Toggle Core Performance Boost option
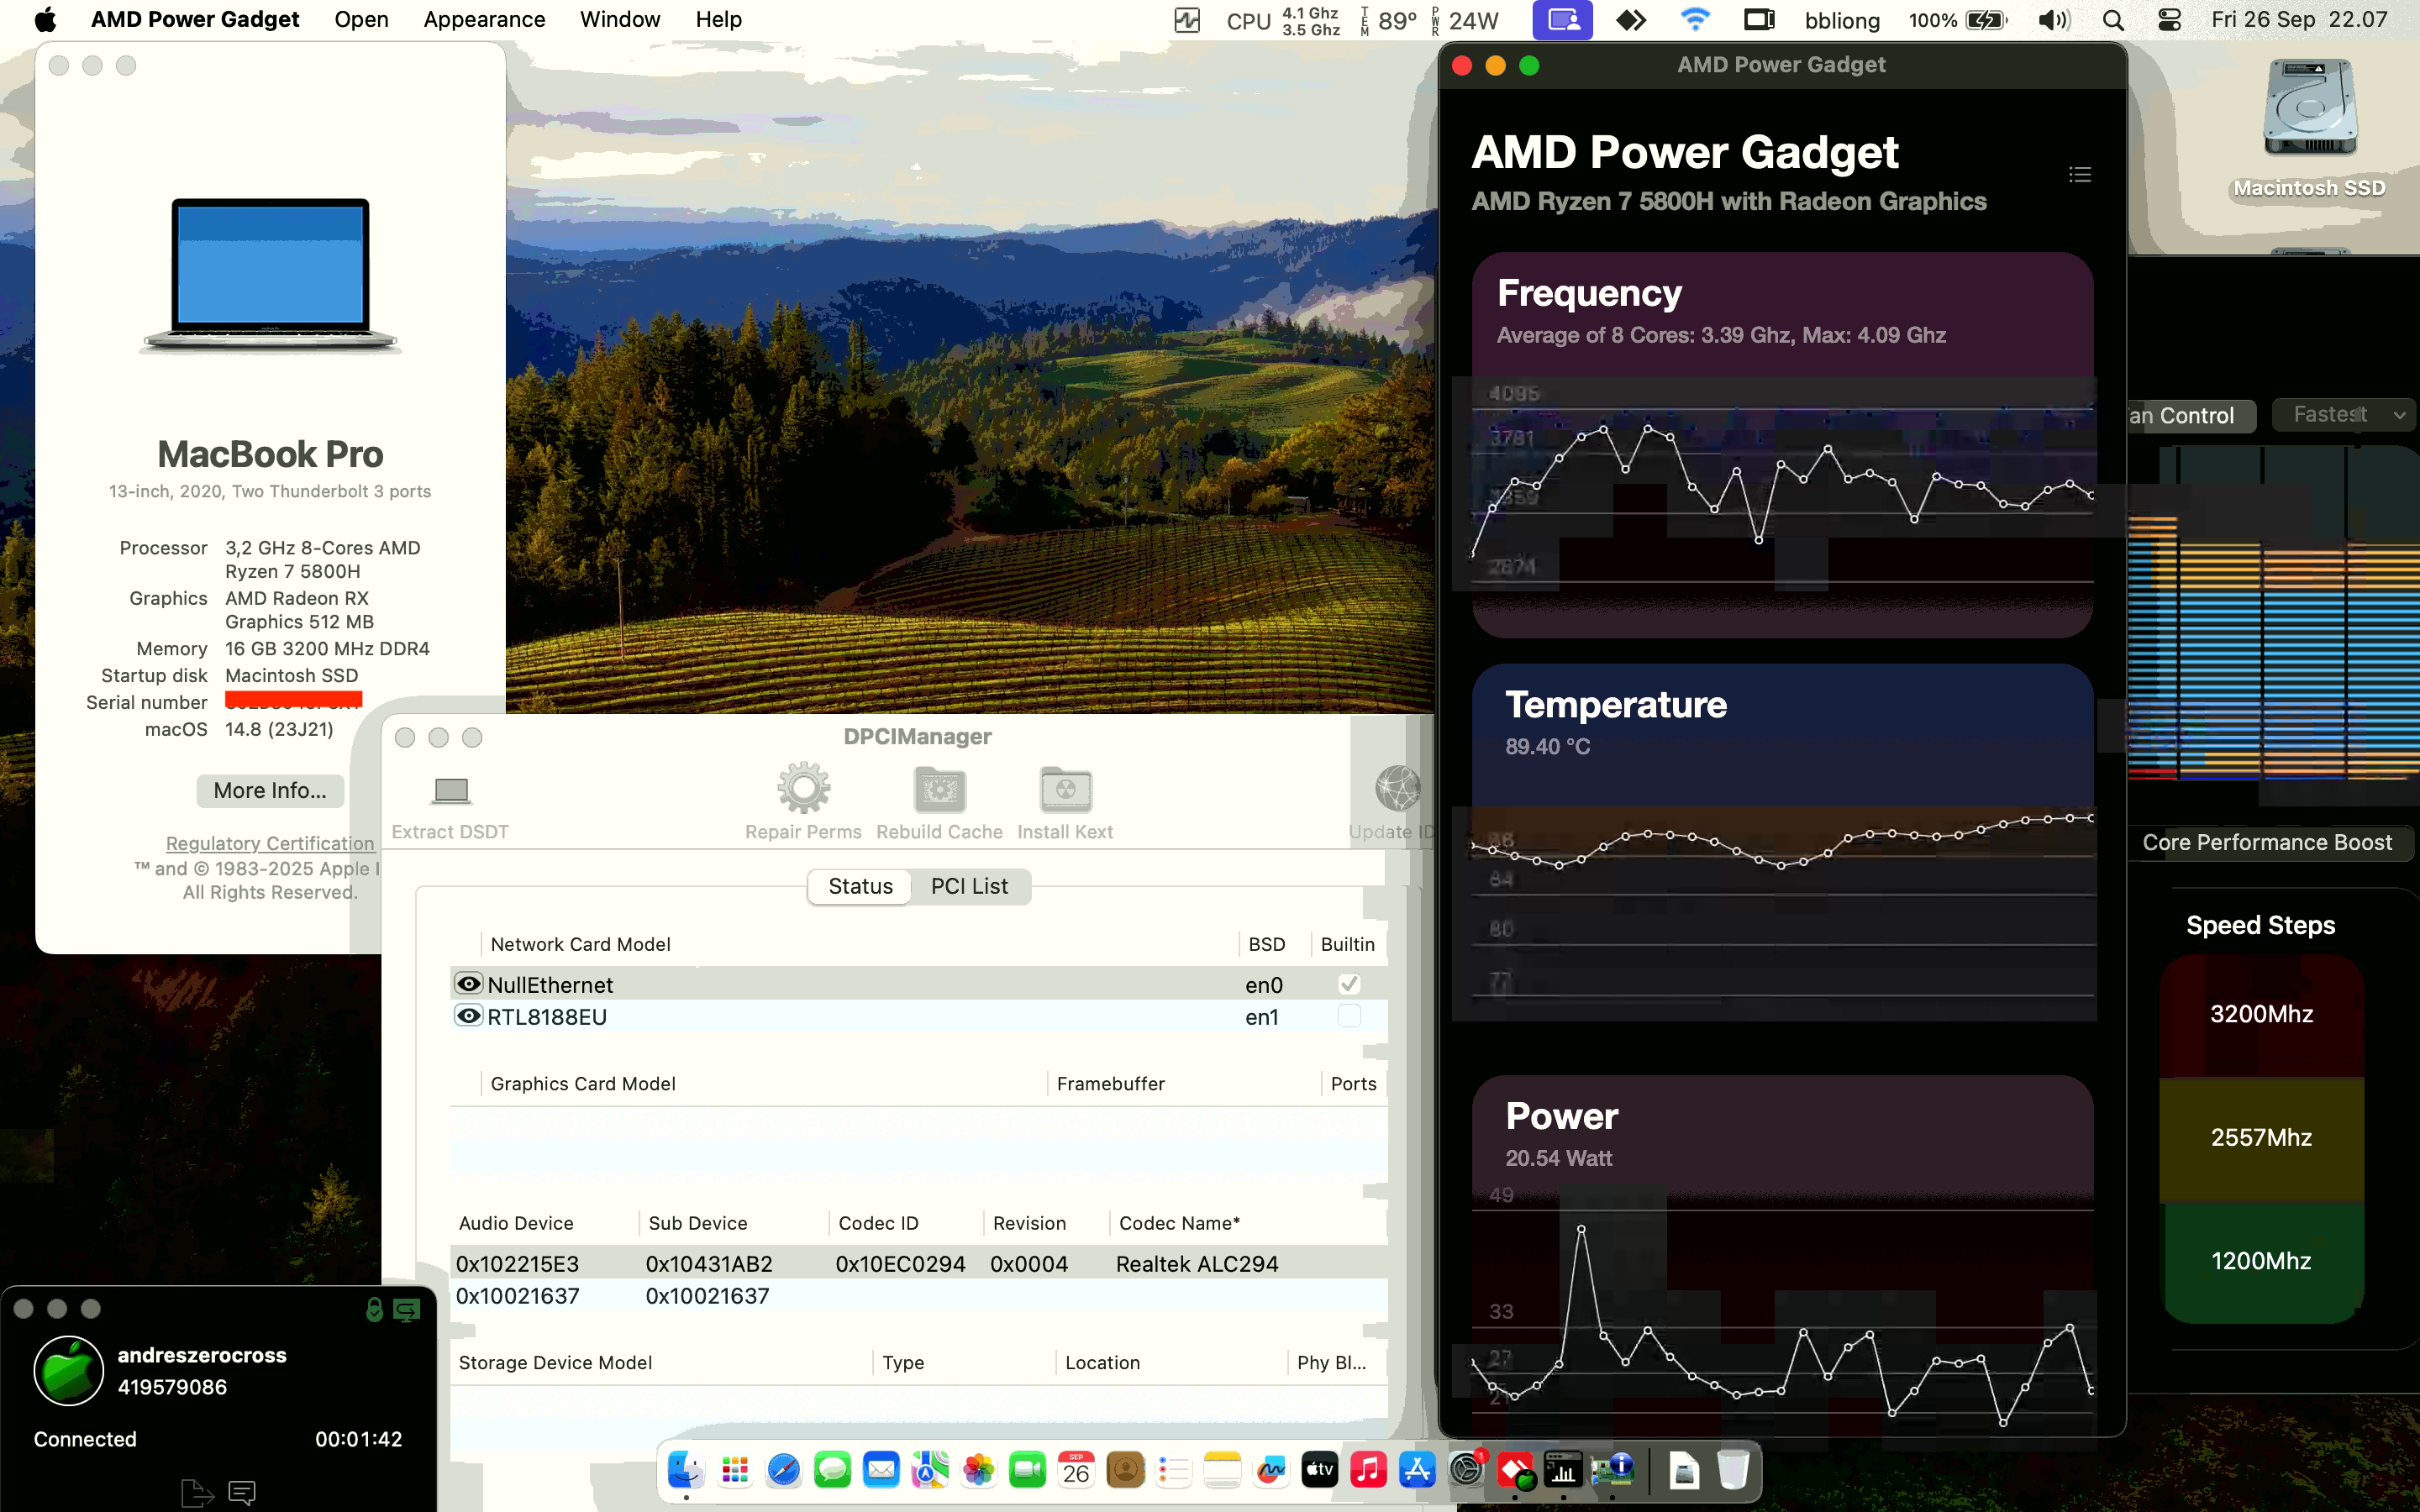Screen dimensions: 2420x1512 (x=2267, y=843)
